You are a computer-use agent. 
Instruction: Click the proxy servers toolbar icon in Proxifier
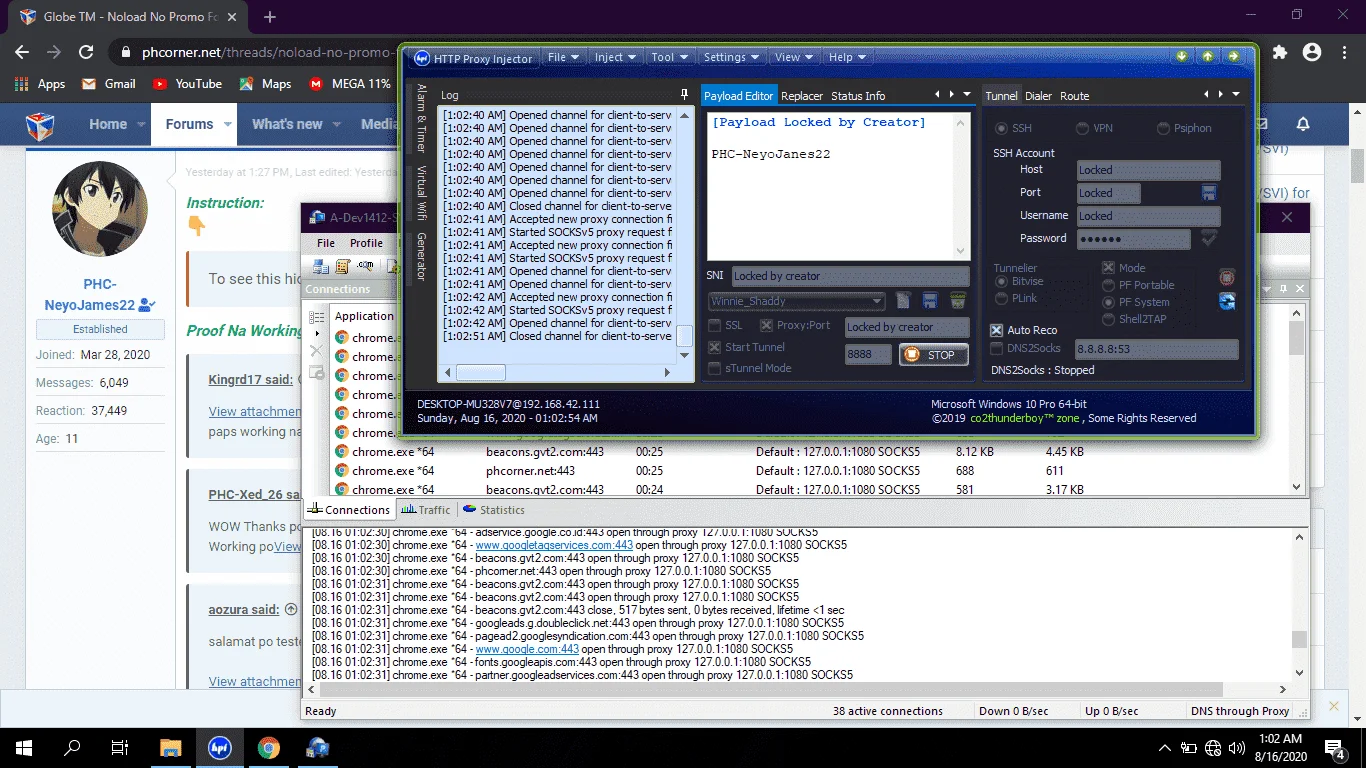[x=320, y=266]
